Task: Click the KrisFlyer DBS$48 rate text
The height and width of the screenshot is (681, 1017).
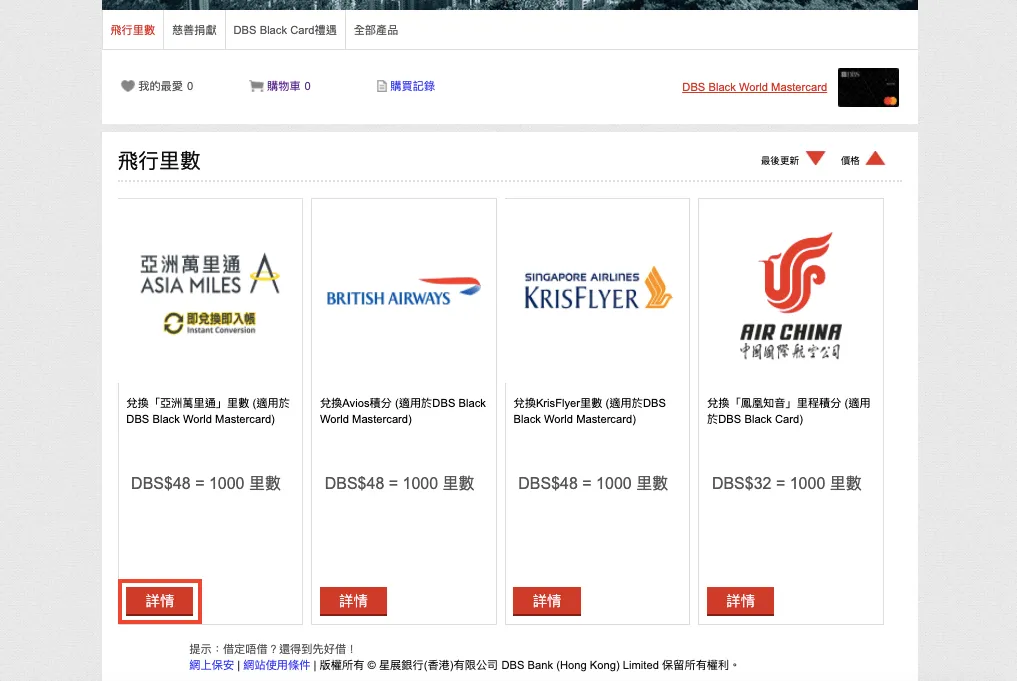Action: click(593, 483)
